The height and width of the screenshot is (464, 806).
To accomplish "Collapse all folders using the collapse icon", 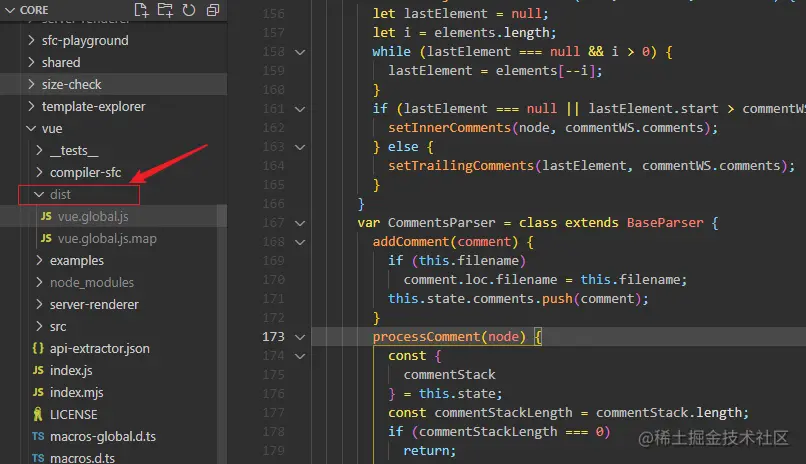I will pos(213,10).
